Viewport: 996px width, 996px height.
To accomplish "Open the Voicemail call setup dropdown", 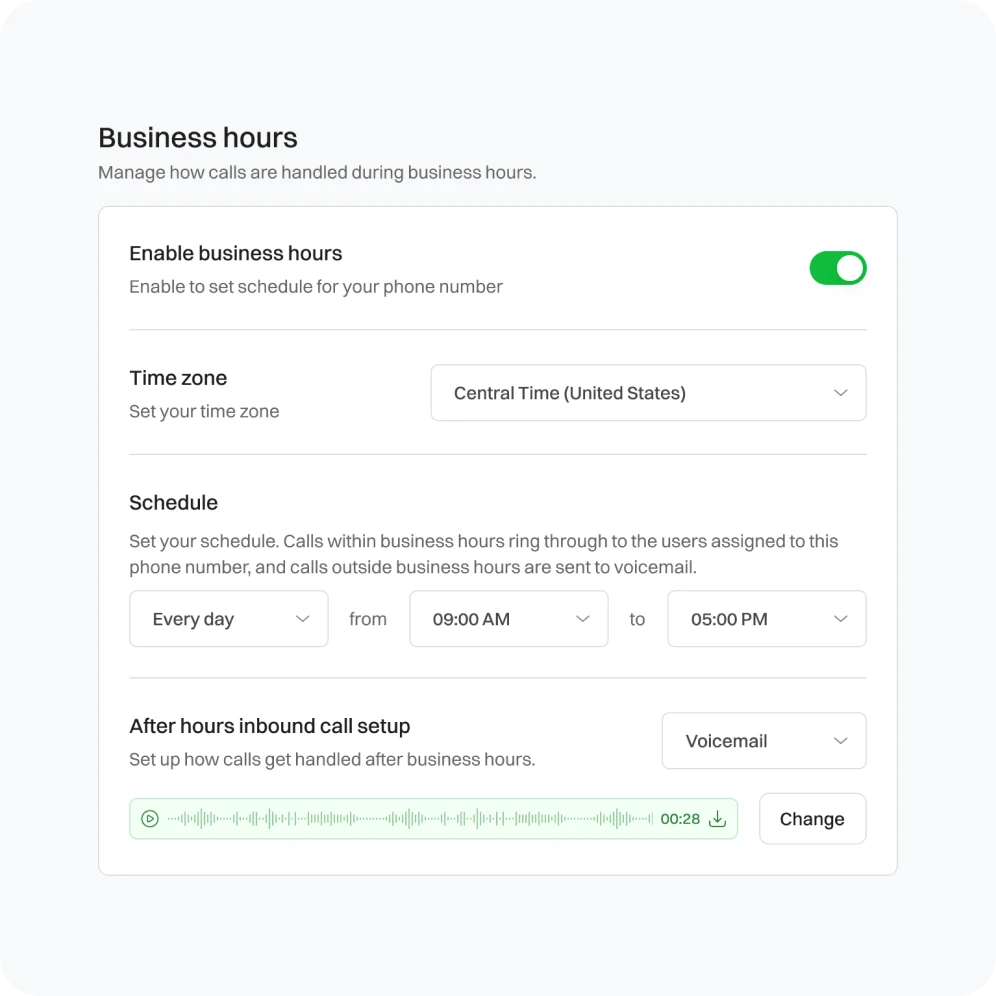I will pyautogui.click(x=763, y=741).
